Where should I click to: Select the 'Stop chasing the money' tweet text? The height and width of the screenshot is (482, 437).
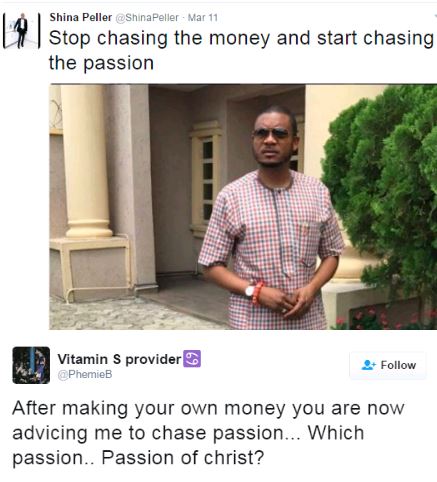[241, 50]
